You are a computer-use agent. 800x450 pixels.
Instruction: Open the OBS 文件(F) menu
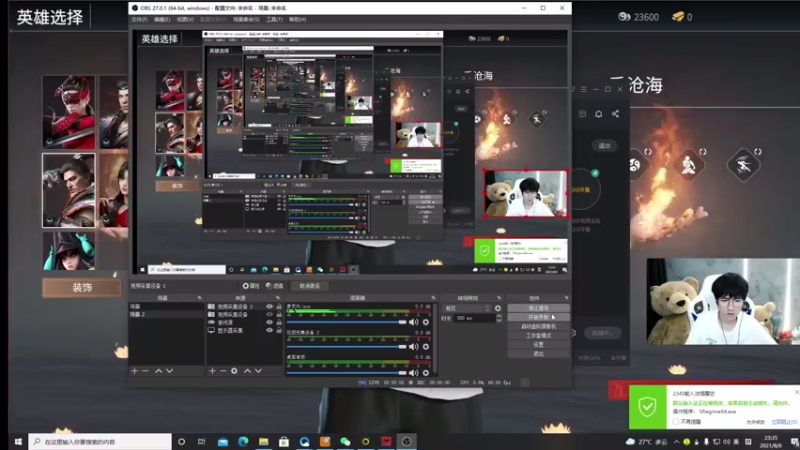click(x=139, y=19)
